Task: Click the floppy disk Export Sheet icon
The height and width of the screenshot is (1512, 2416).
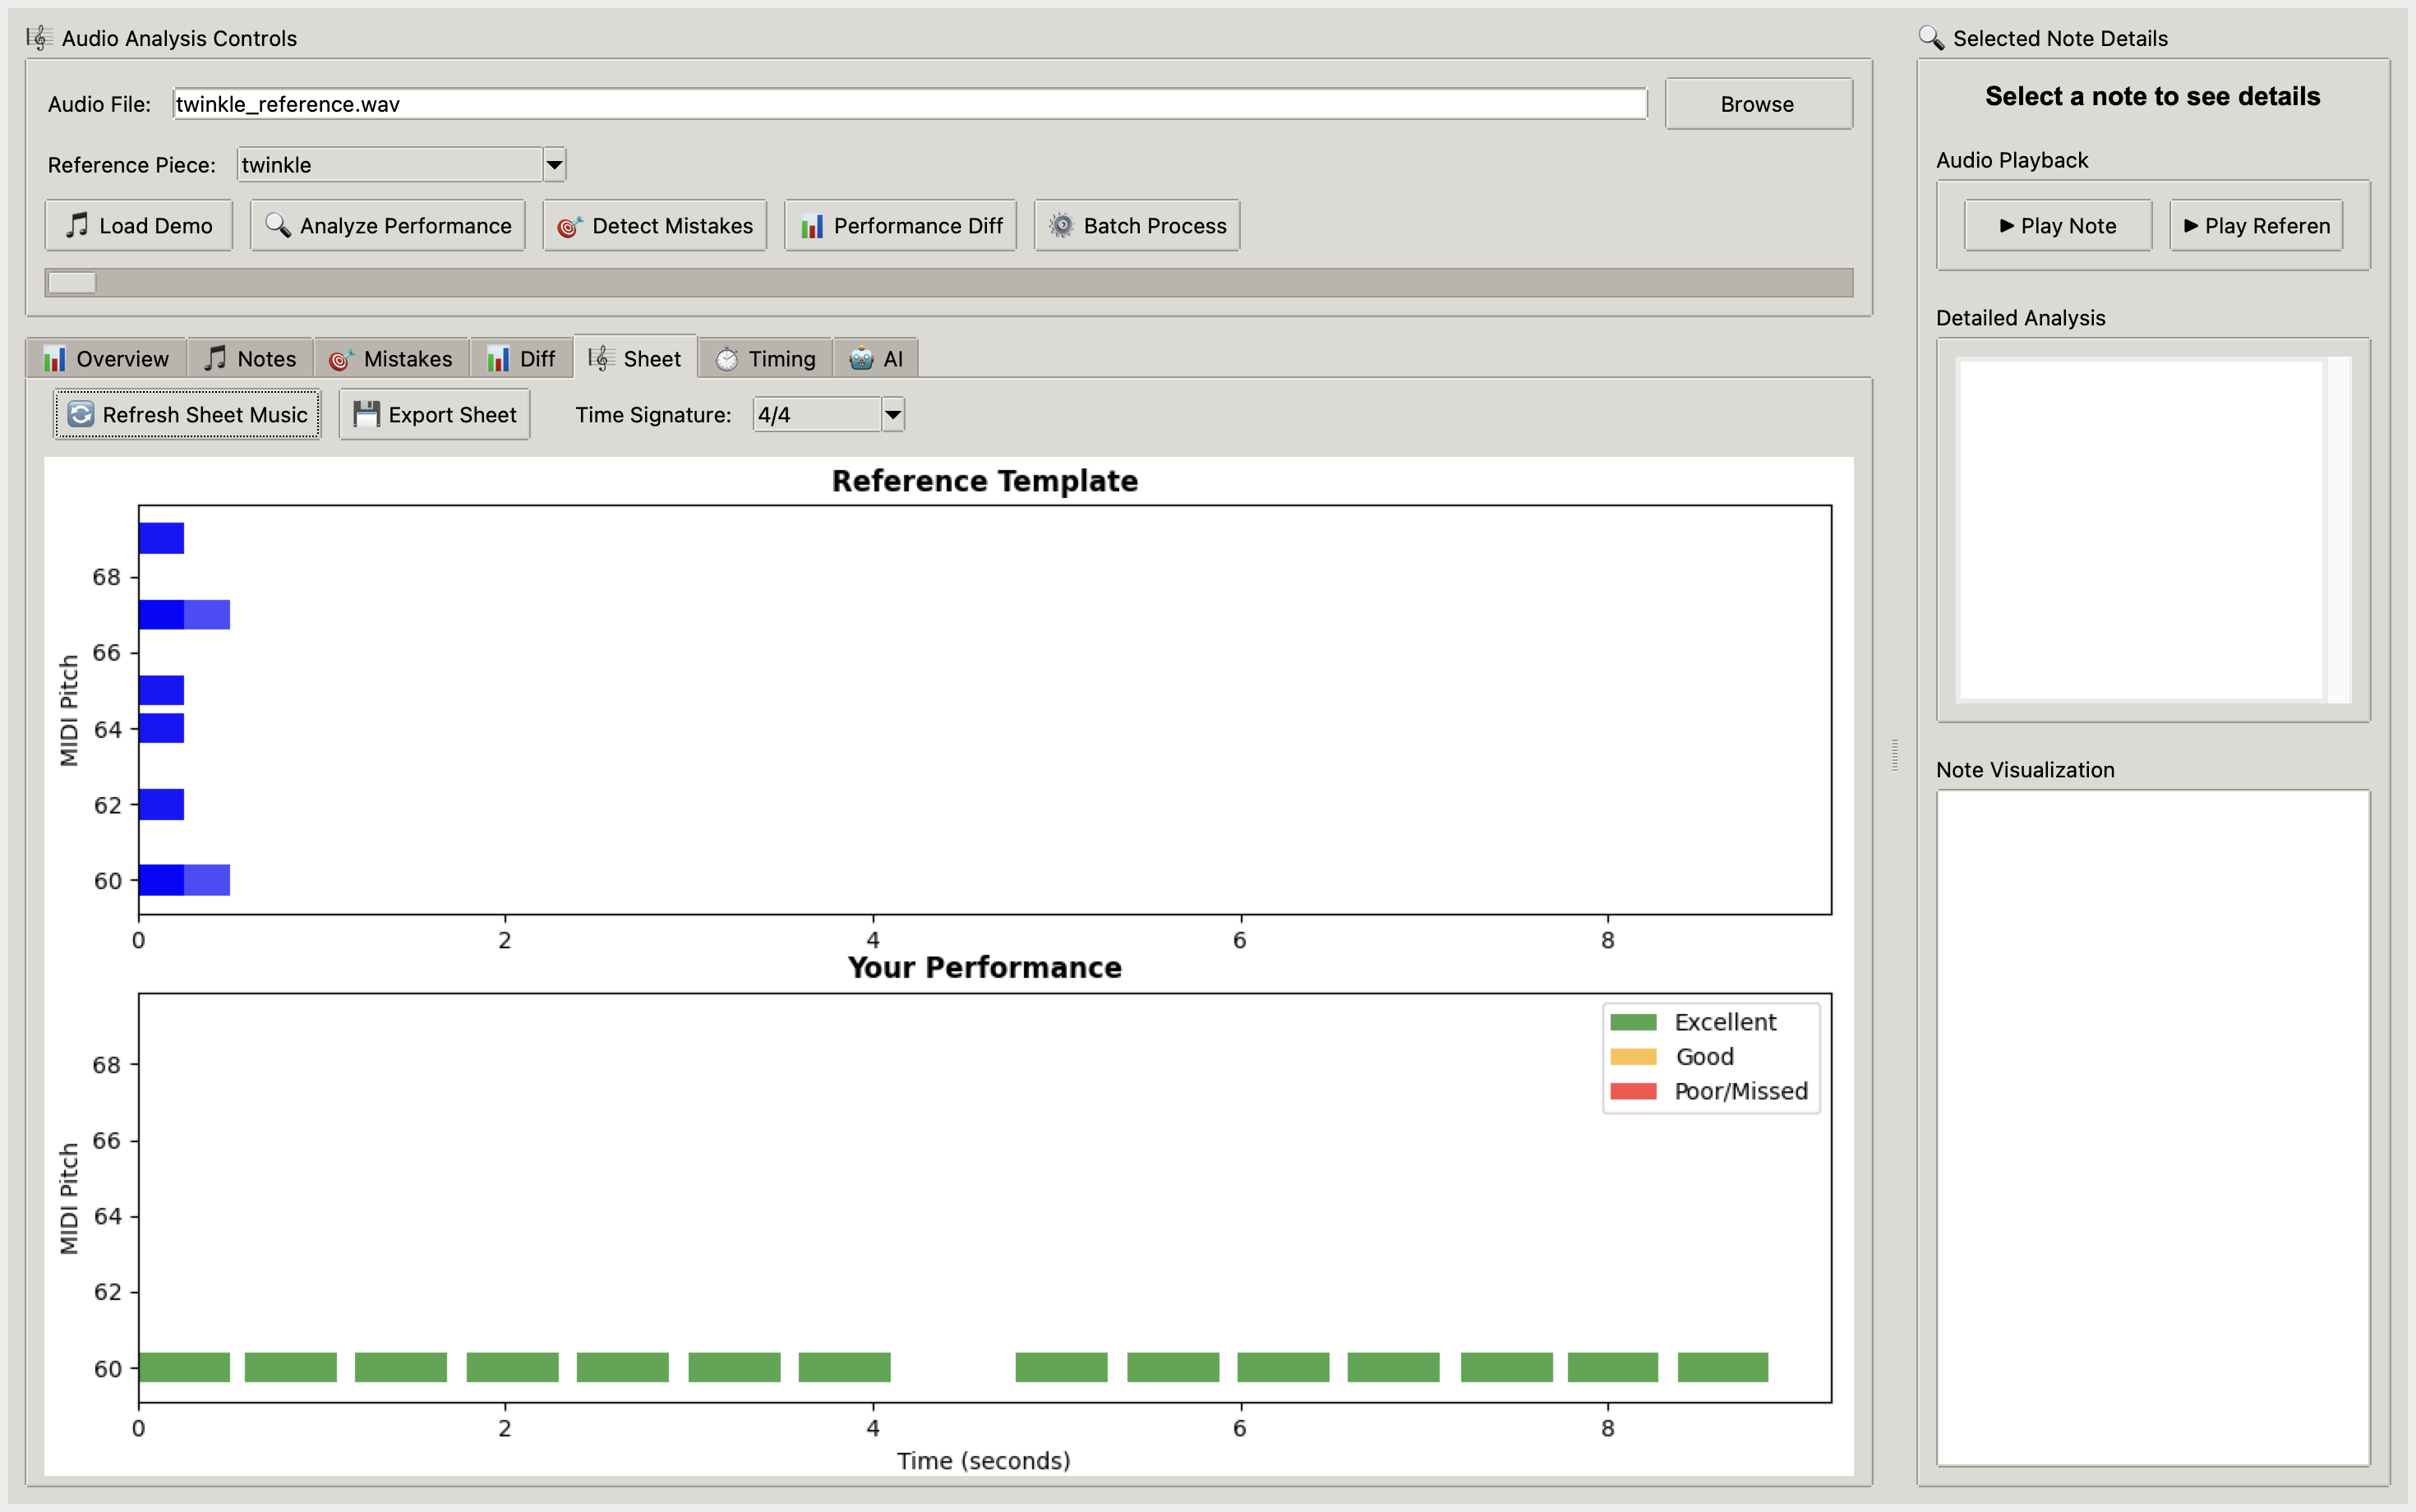Action: [366, 414]
